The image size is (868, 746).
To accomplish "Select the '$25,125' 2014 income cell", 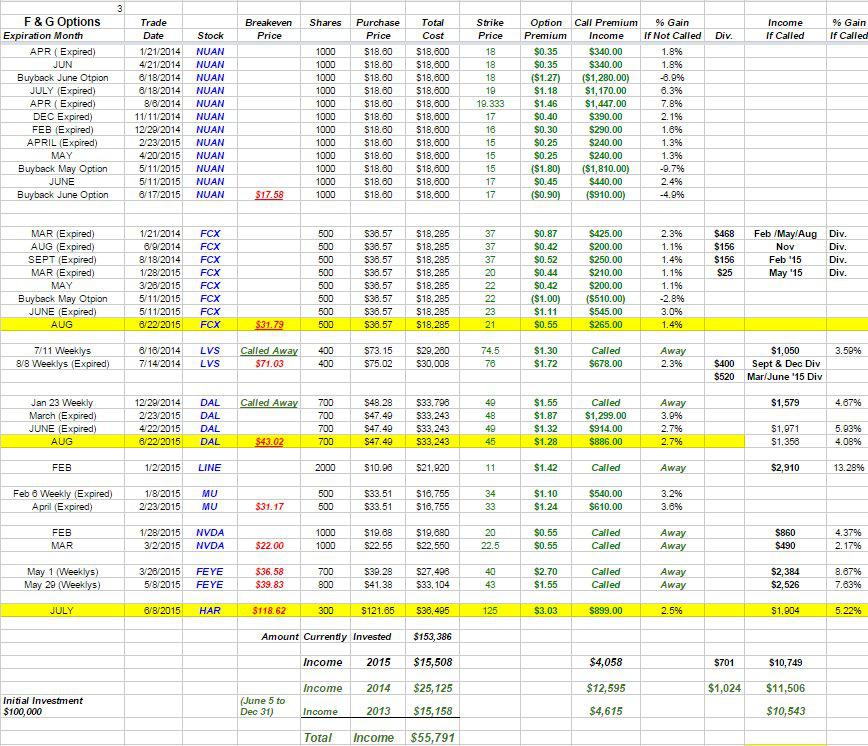I will click(432, 688).
